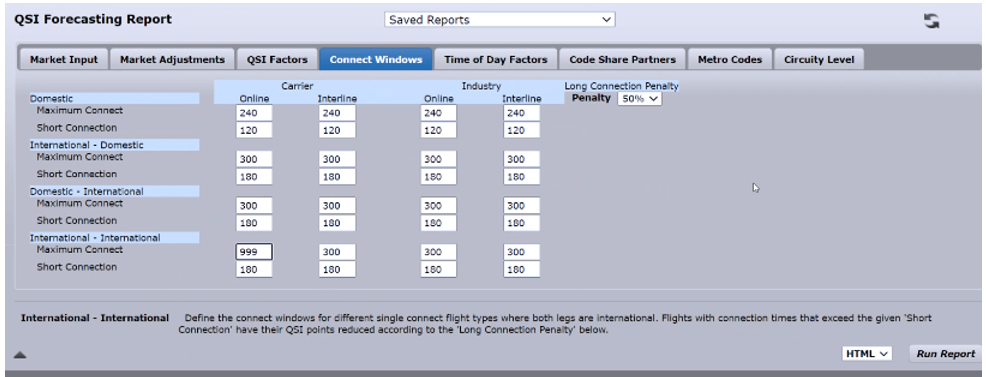Click International-Domestic Short Connection Industry Online field
The image size is (986, 377).
[x=438, y=177]
